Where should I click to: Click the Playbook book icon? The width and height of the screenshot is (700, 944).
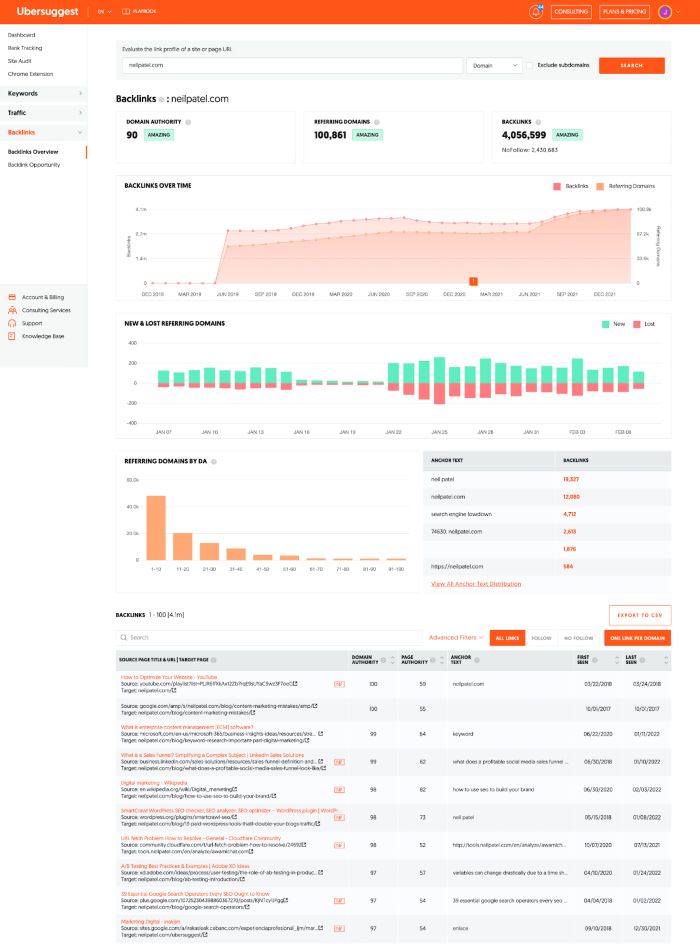pyautogui.click(x=126, y=11)
